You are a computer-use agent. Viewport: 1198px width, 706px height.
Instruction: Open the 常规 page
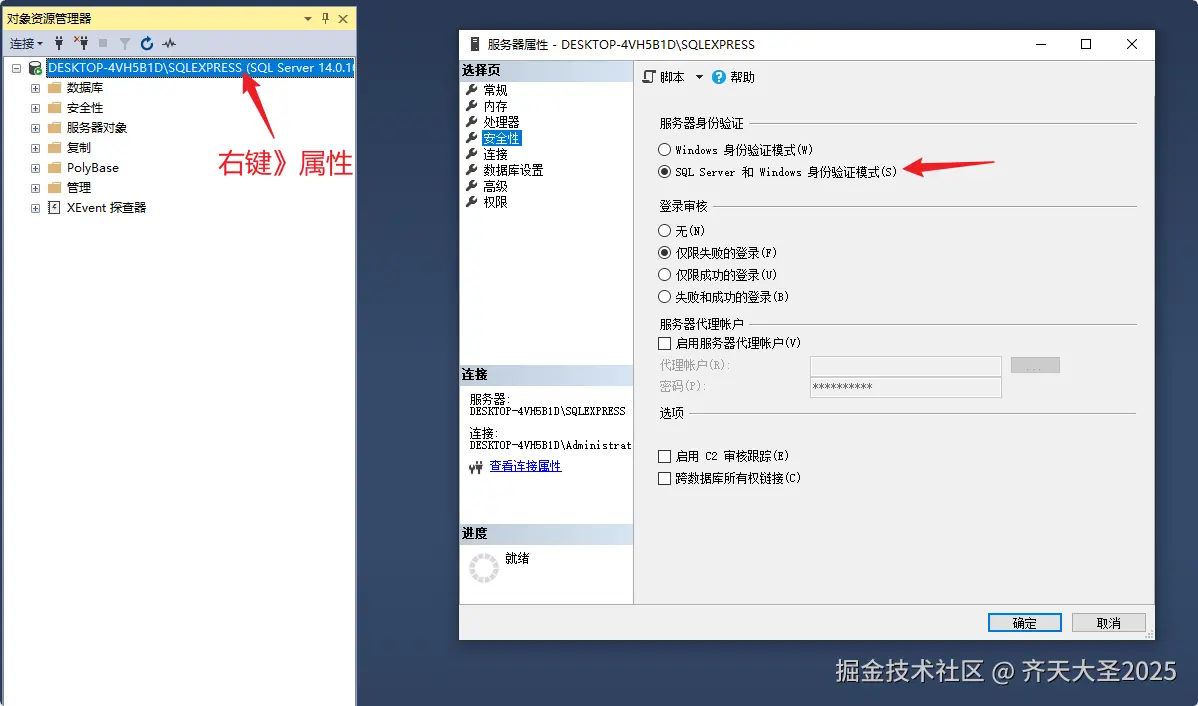[x=495, y=90]
